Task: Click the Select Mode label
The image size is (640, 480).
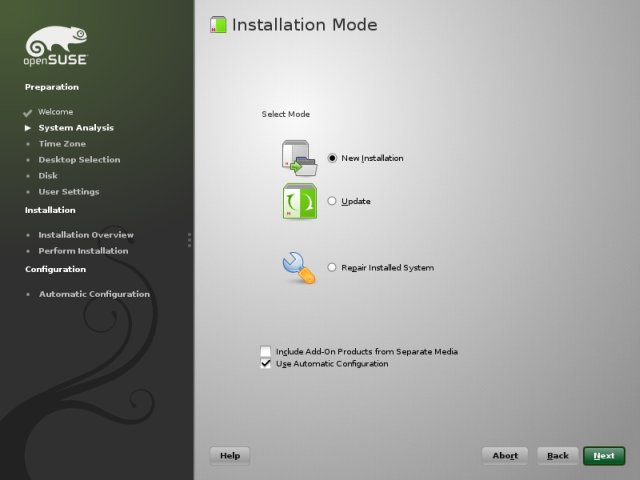Action: pos(286,114)
